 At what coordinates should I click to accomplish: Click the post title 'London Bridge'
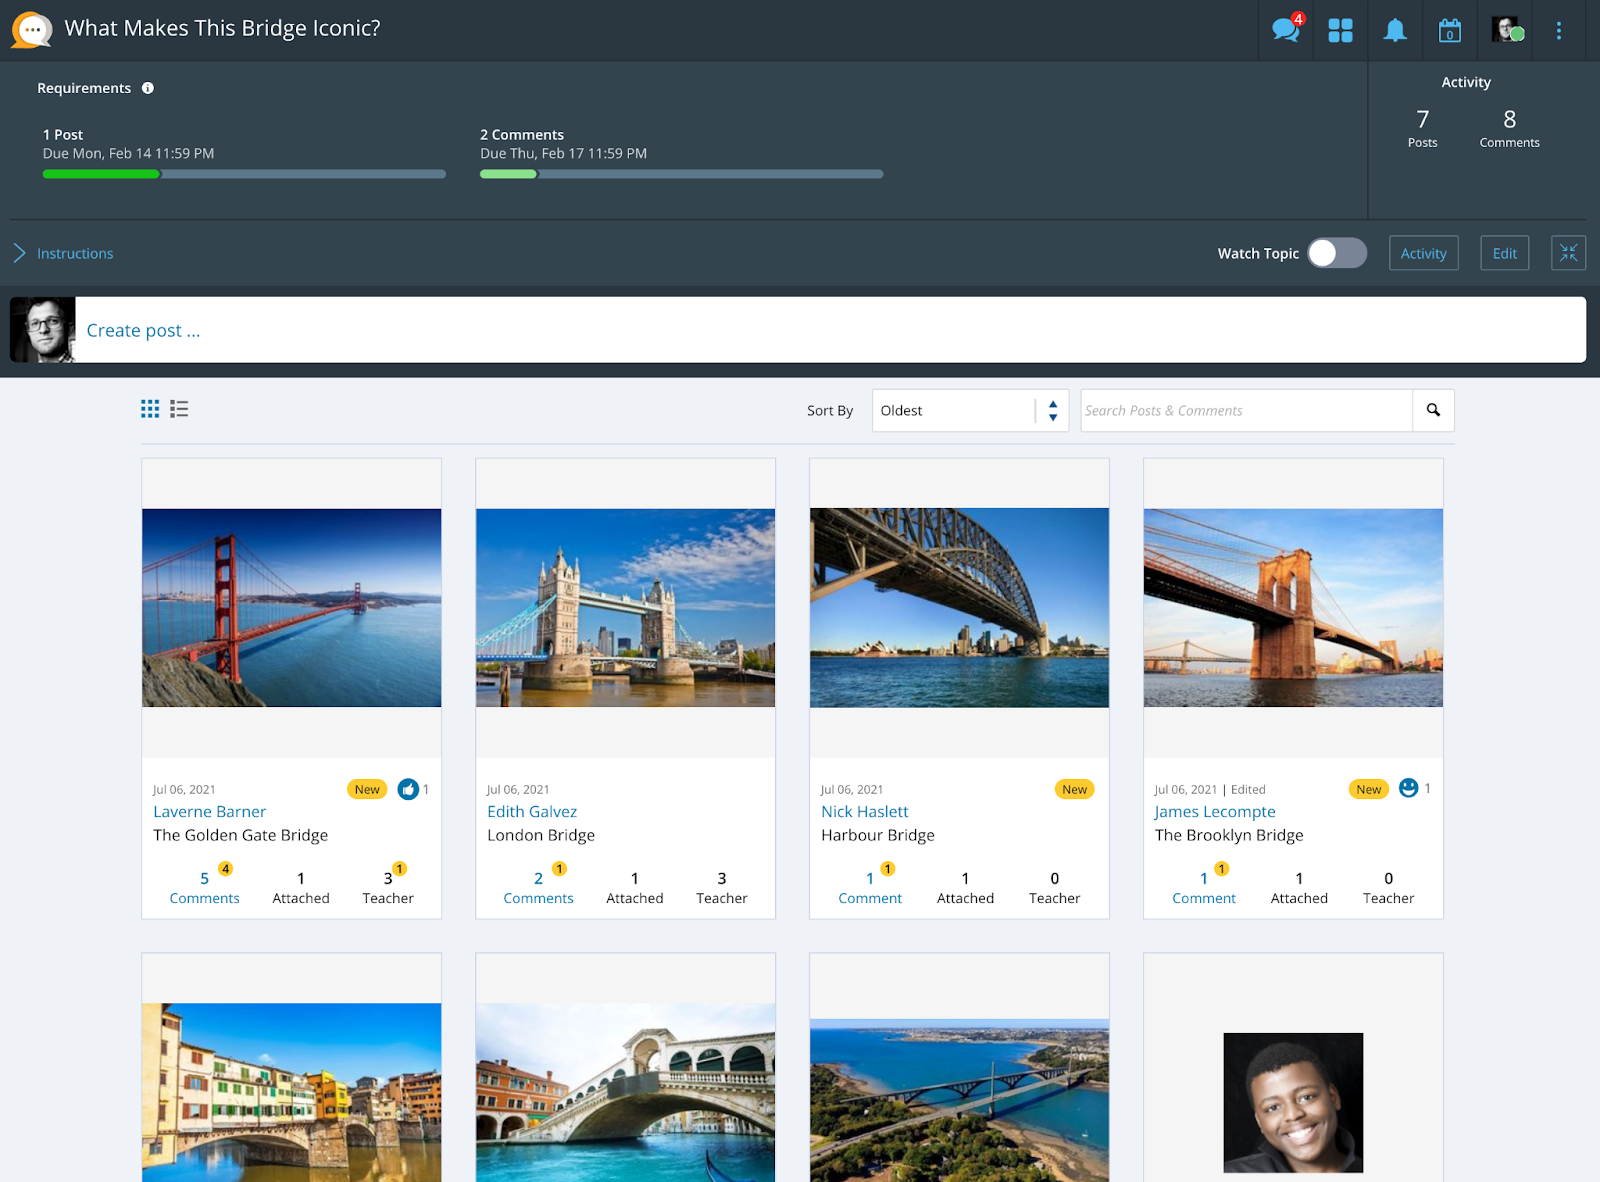pyautogui.click(x=541, y=835)
